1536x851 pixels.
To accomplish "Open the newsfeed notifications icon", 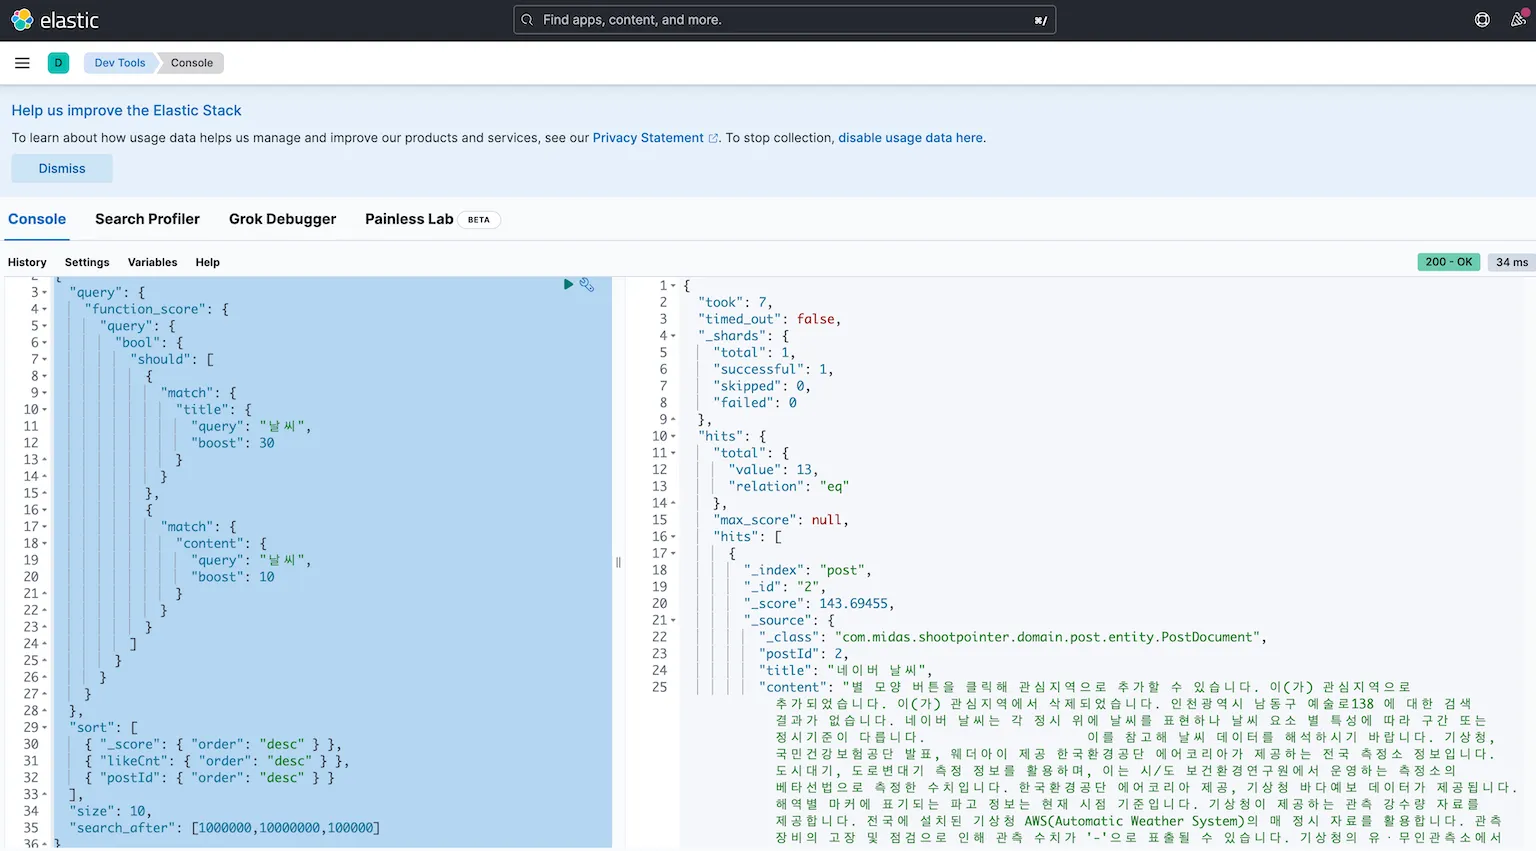I will tap(1518, 20).
